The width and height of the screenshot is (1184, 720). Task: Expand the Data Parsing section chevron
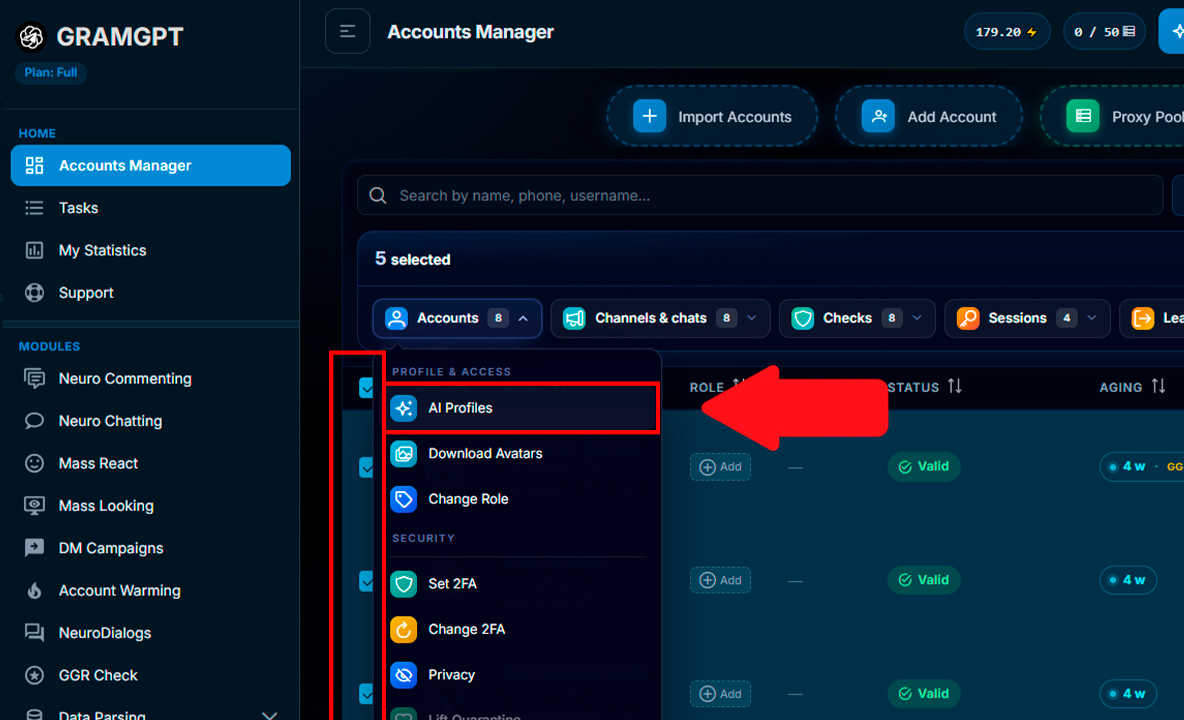(x=270, y=715)
